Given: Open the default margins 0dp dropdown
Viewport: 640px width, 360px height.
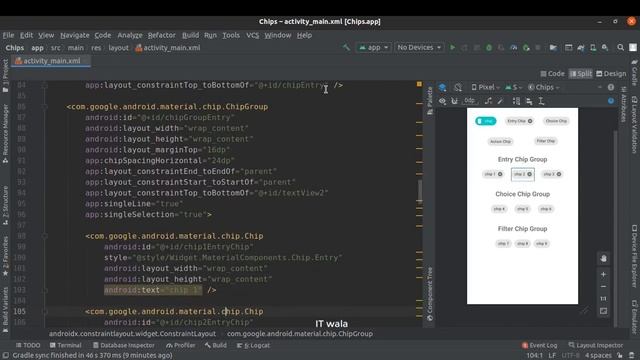Looking at the screenshot, I should [471, 101].
